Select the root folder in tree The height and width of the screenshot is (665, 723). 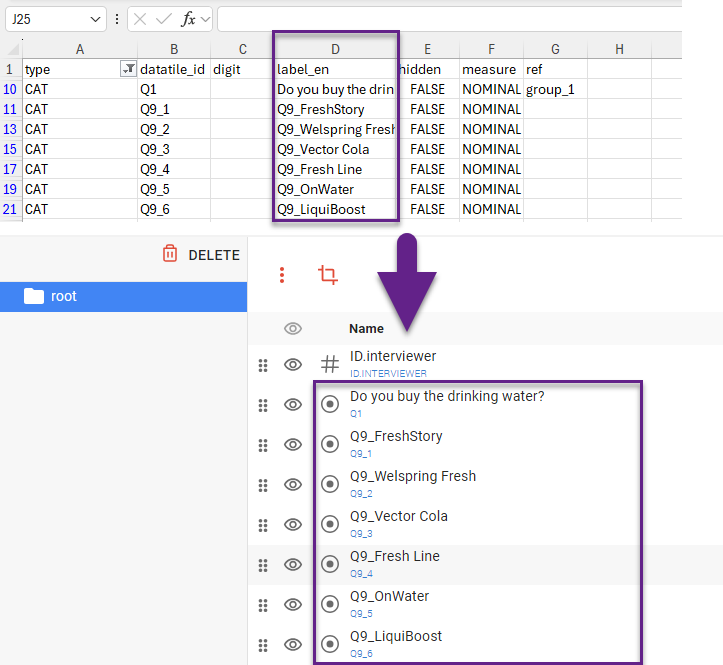pos(64,296)
